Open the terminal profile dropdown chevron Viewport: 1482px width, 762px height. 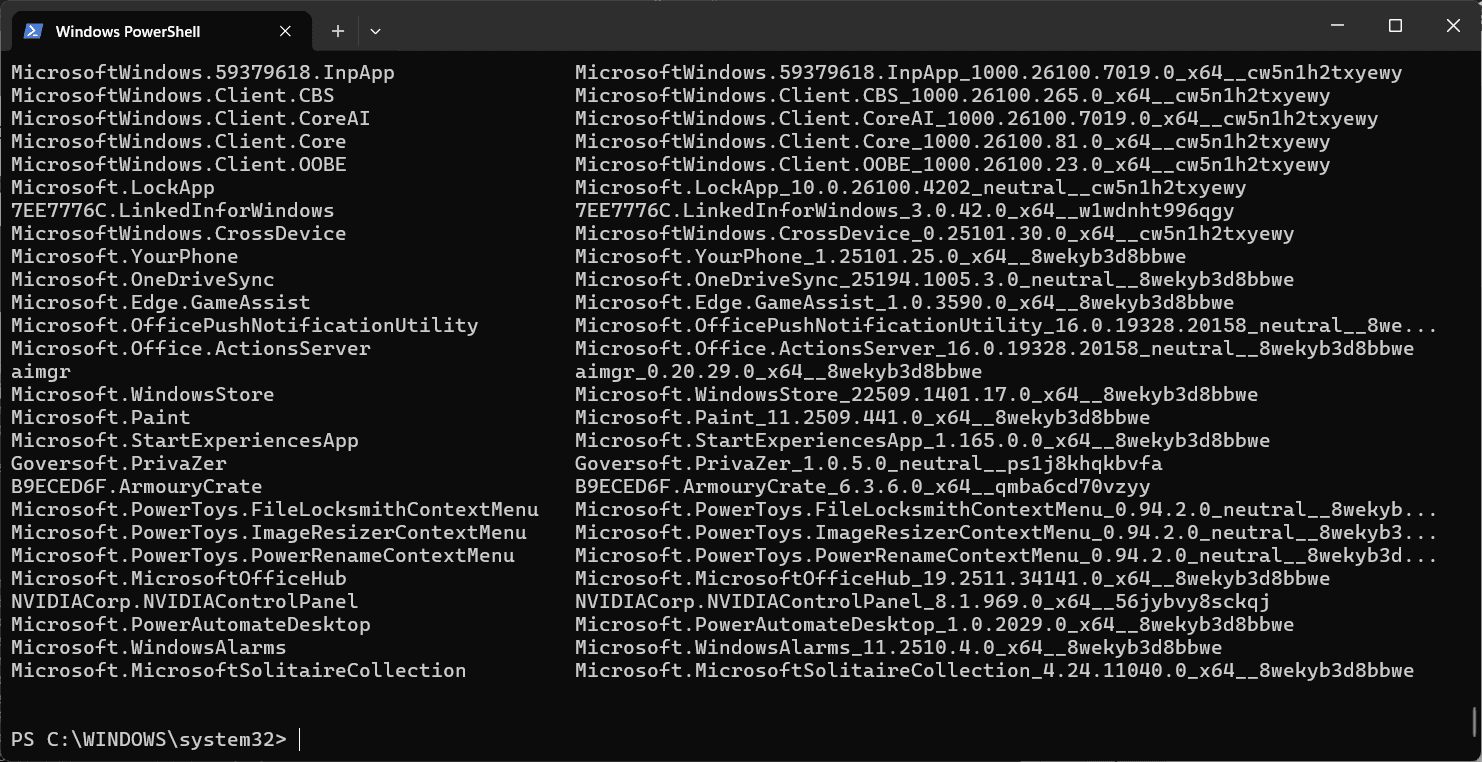(x=375, y=31)
